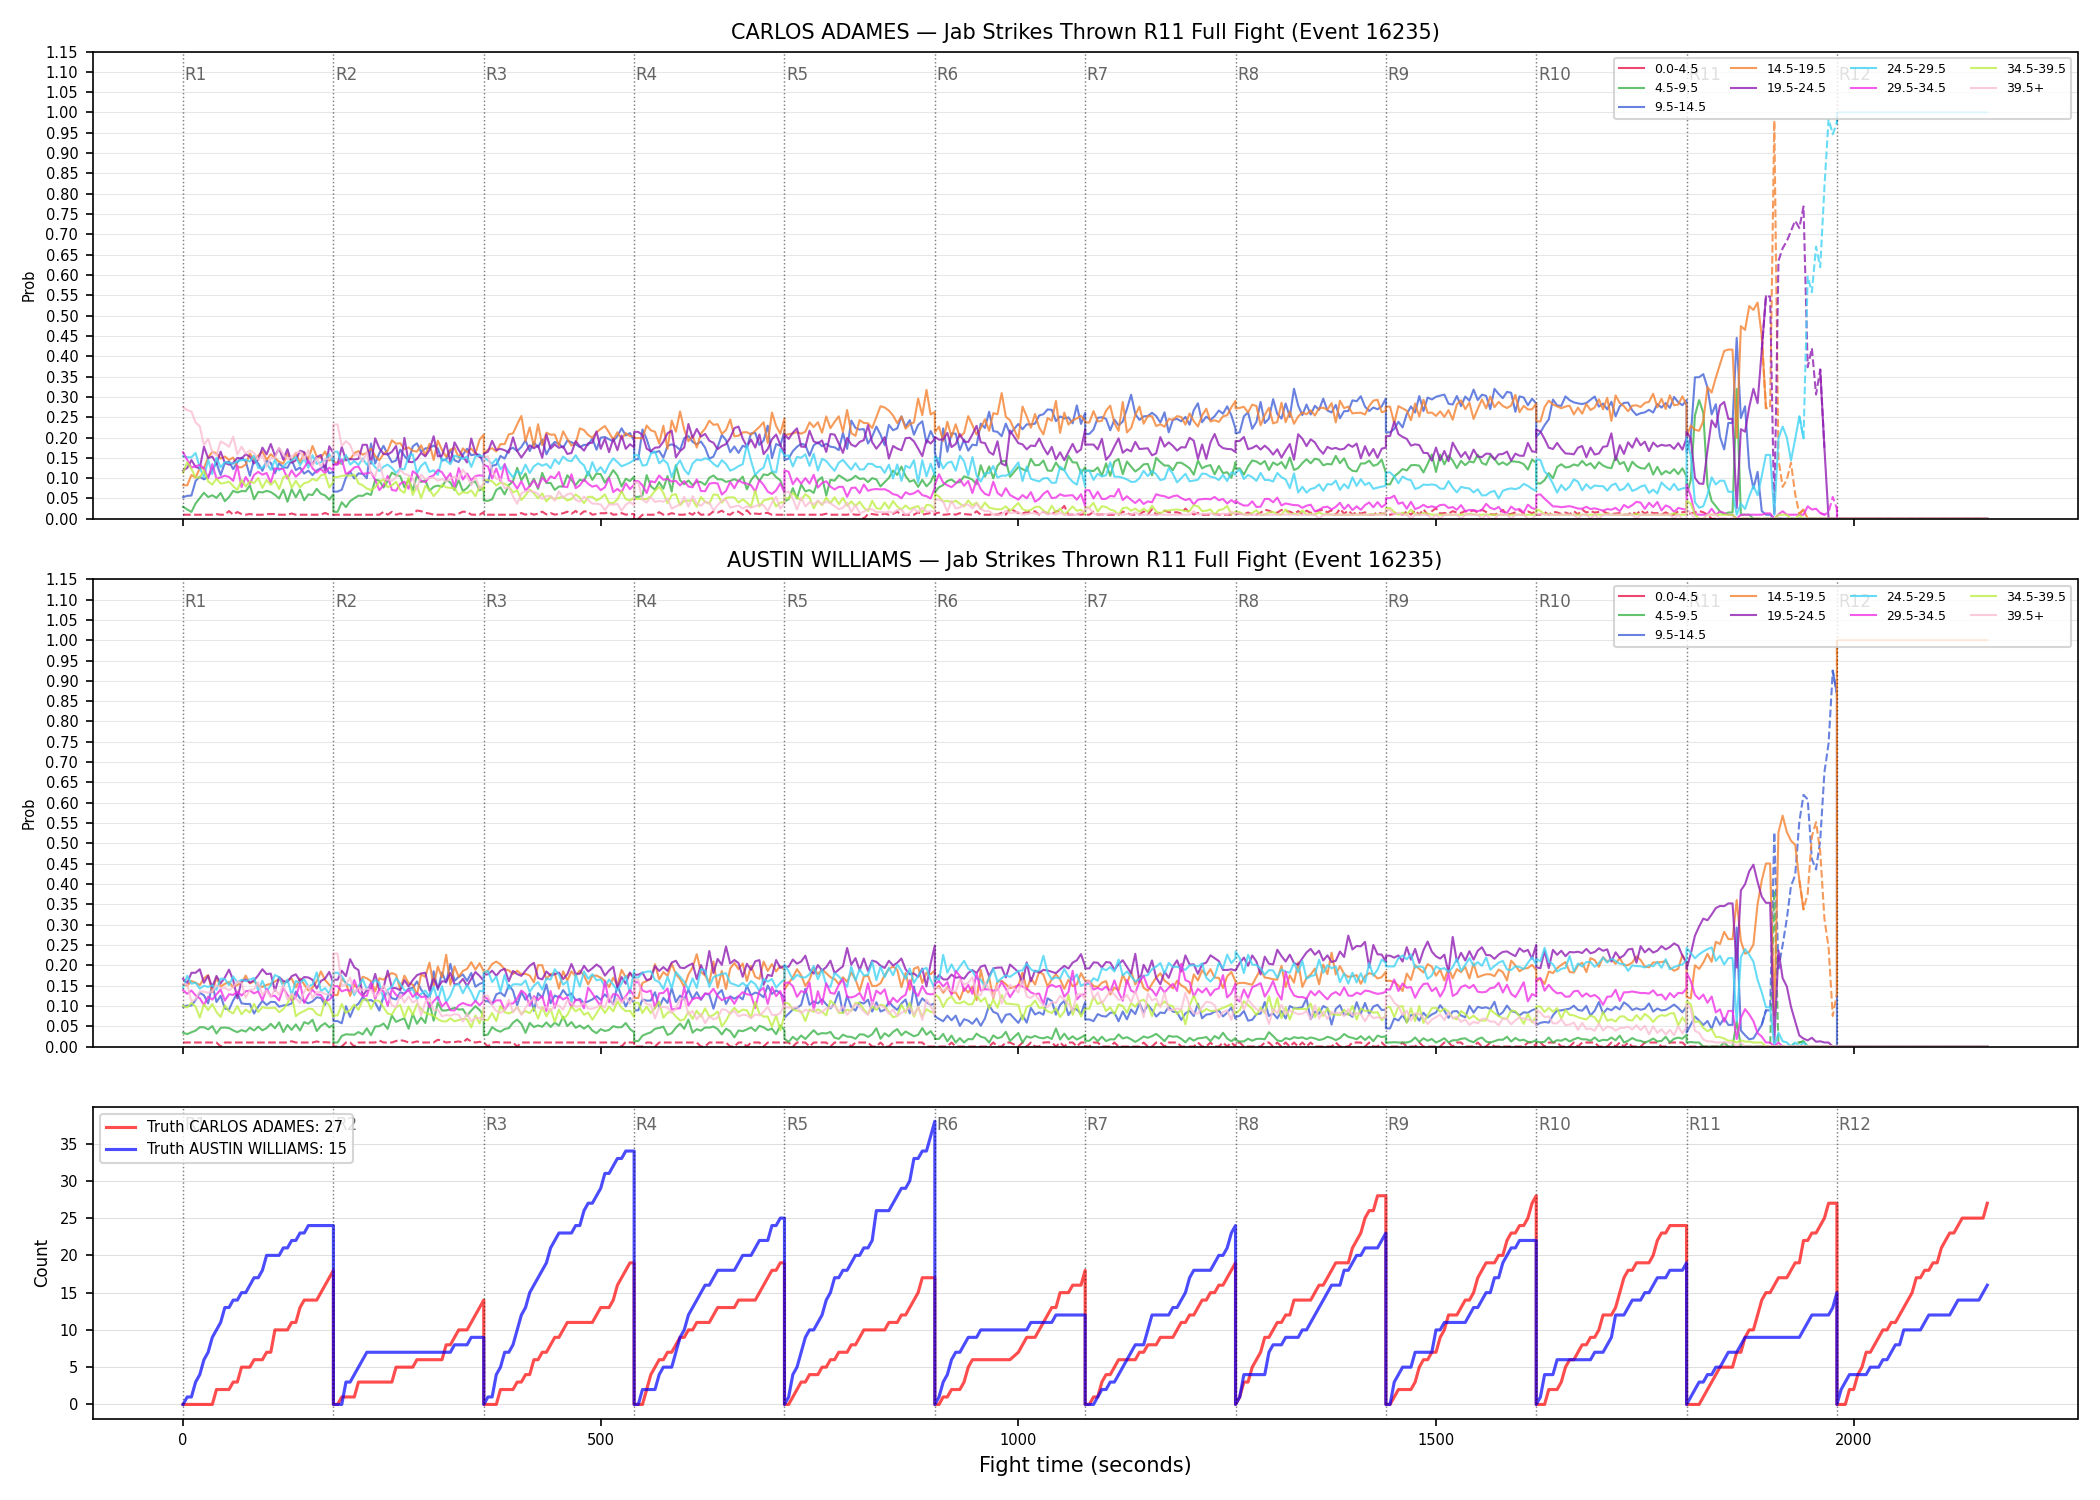Click the blue line swatch for Truth AUSTIN WILLIAMS
Image resolution: width=2100 pixels, height=1500 pixels.
coord(122,1149)
